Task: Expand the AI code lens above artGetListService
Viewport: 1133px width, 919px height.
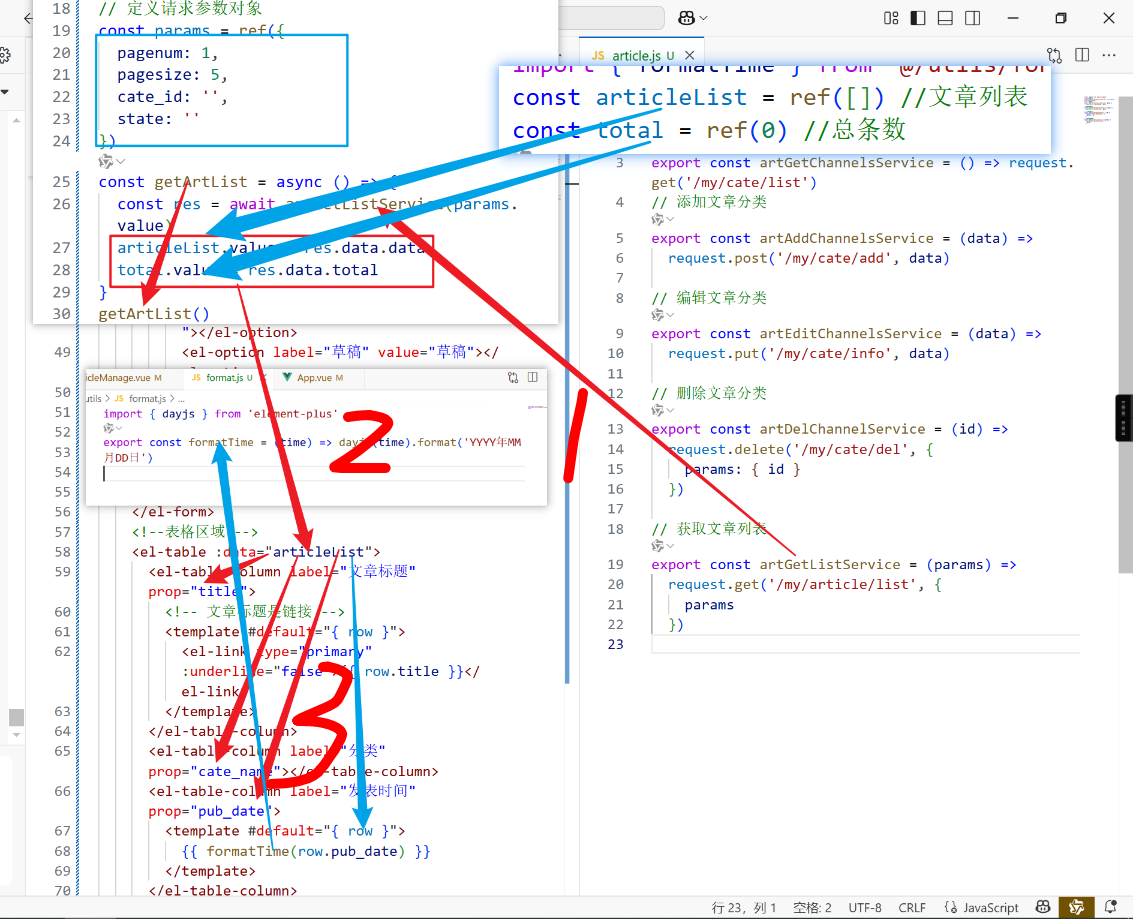Action: tap(662, 545)
